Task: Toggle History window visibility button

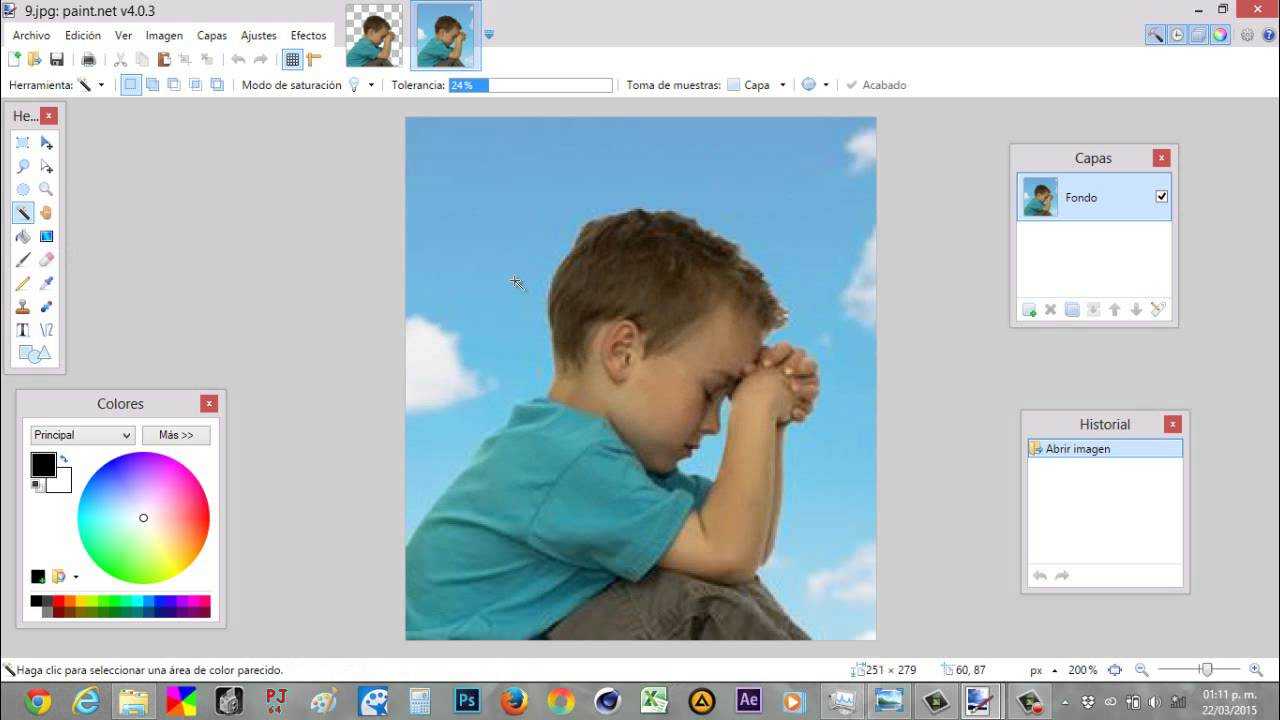Action: [1177, 35]
